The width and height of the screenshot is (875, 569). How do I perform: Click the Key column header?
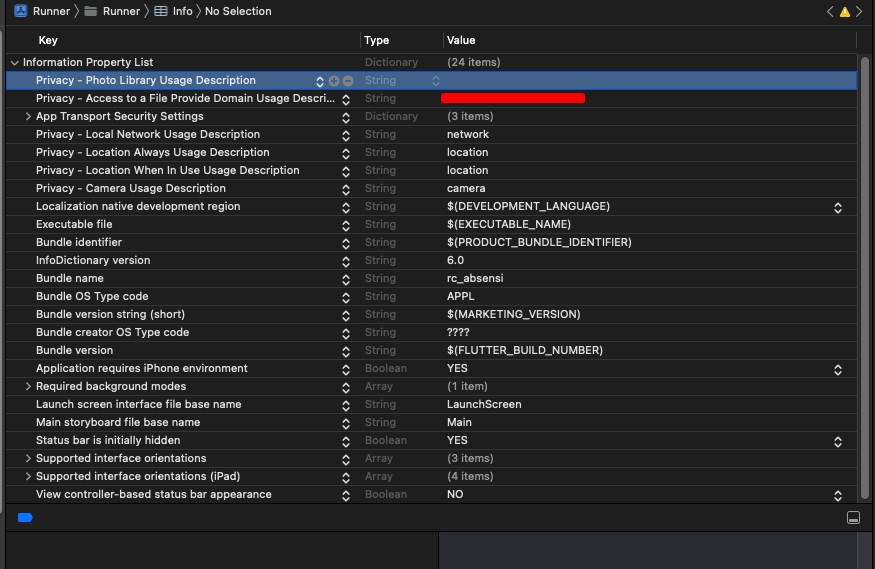tap(48, 40)
